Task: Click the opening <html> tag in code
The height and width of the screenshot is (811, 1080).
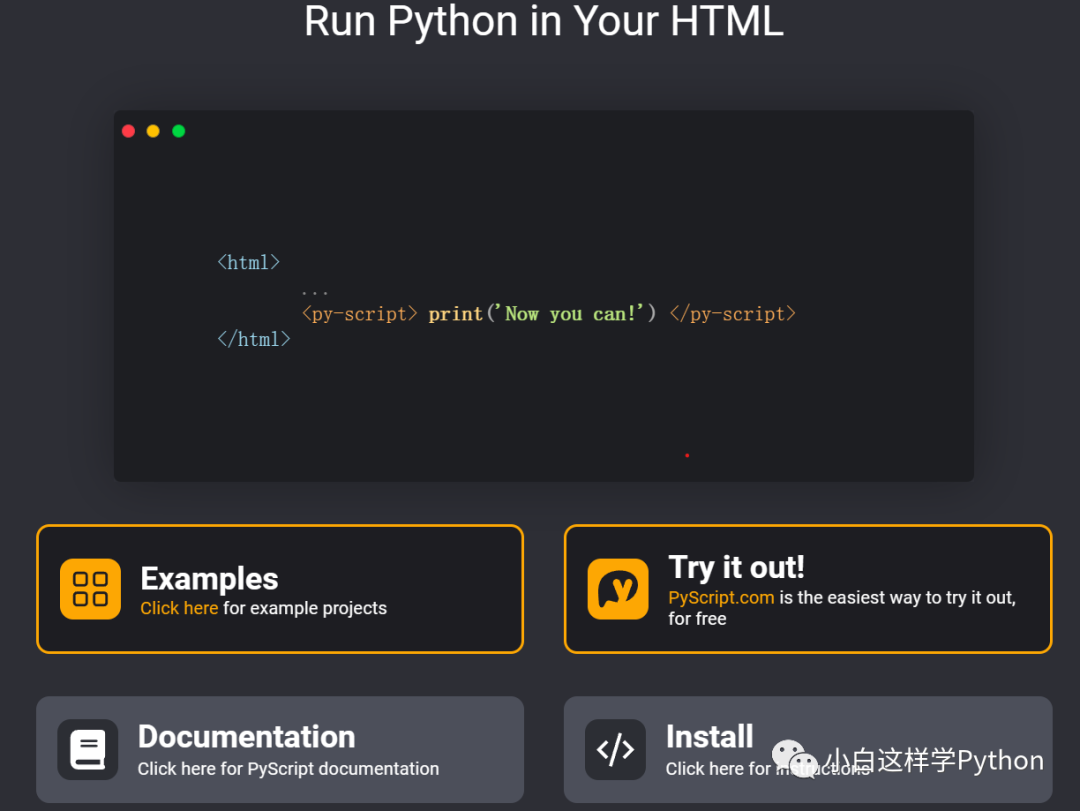Action: 249,263
